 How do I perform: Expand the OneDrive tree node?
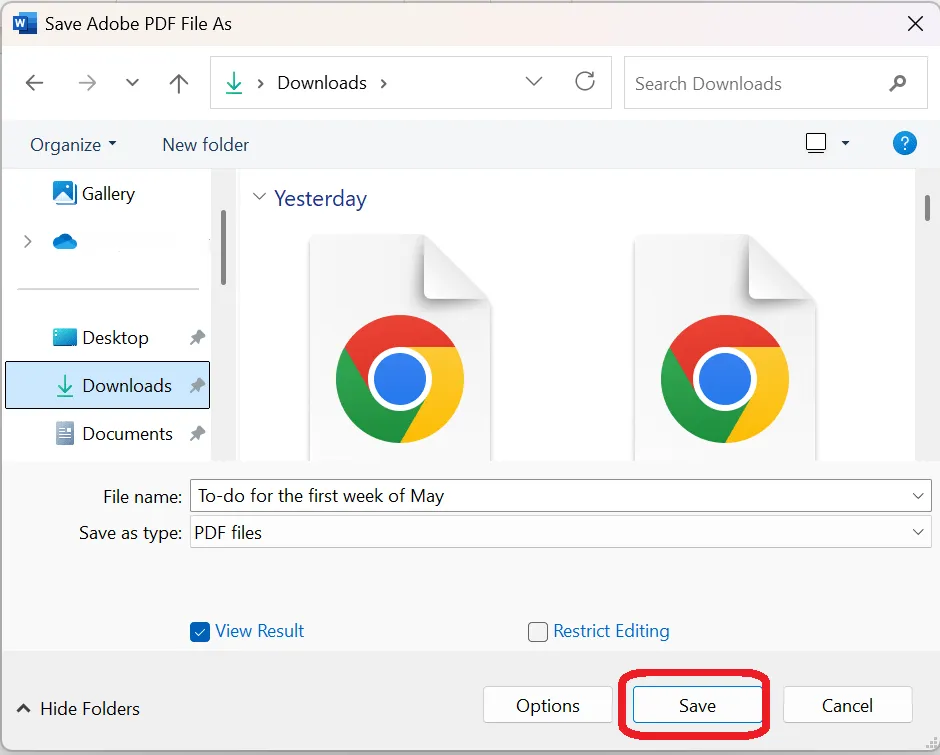[x=28, y=242]
